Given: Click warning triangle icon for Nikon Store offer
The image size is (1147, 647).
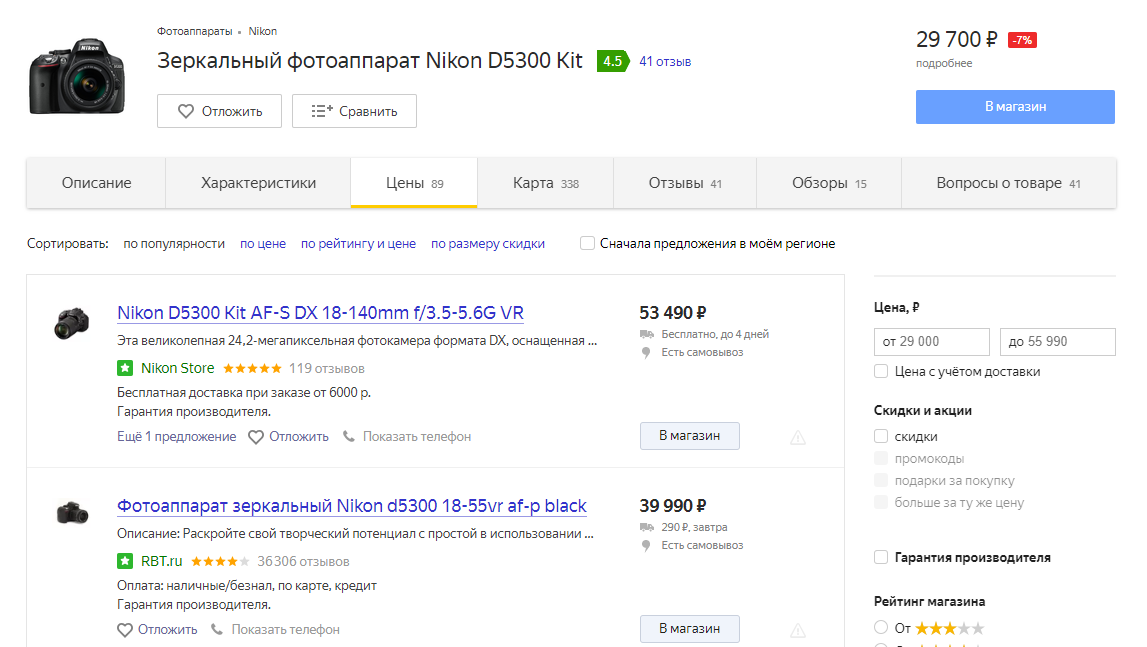Looking at the screenshot, I should click(x=798, y=437).
